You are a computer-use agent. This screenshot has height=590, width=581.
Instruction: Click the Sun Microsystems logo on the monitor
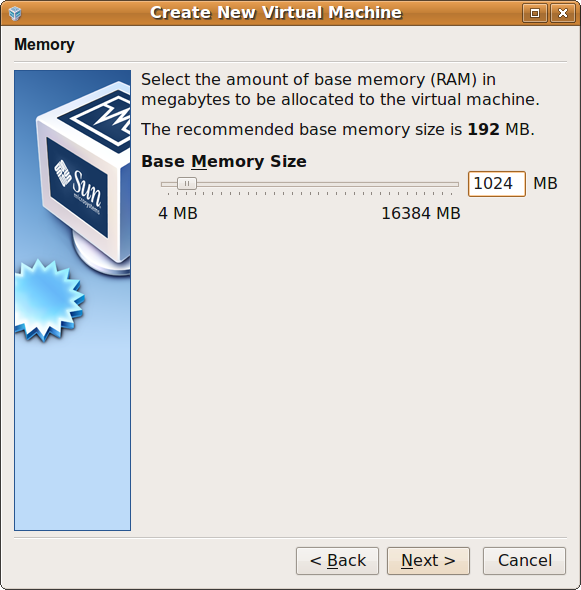pyautogui.click(x=78, y=187)
